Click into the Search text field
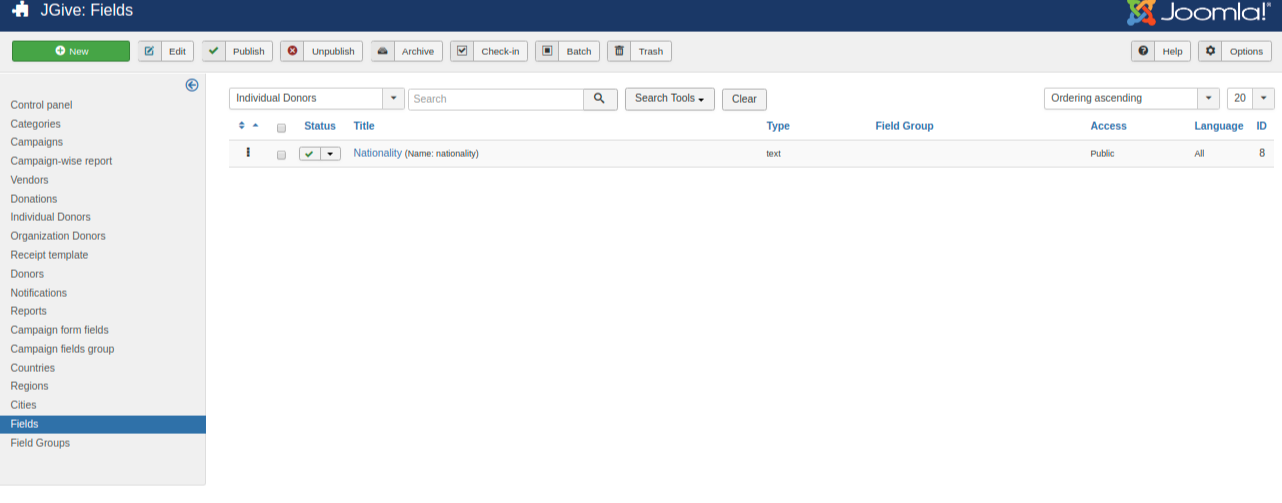Image resolution: width=1282 pixels, height=503 pixels. coord(495,99)
